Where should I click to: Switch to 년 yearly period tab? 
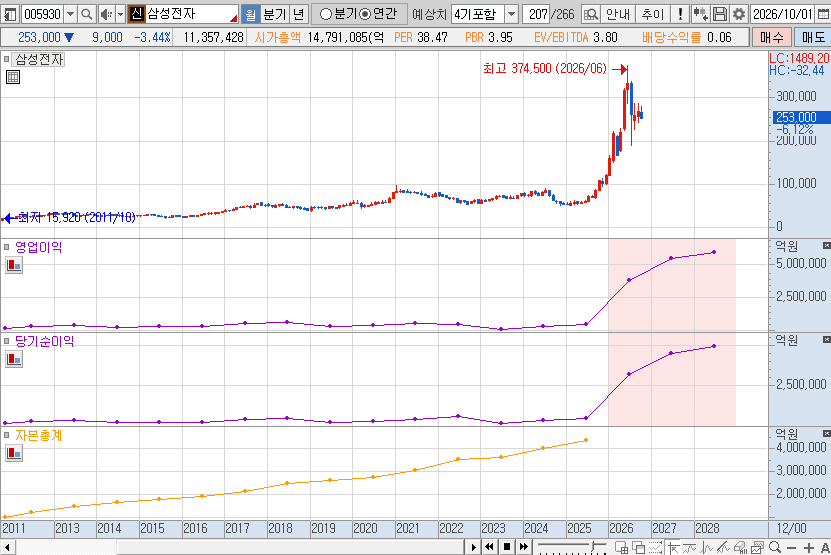point(299,14)
